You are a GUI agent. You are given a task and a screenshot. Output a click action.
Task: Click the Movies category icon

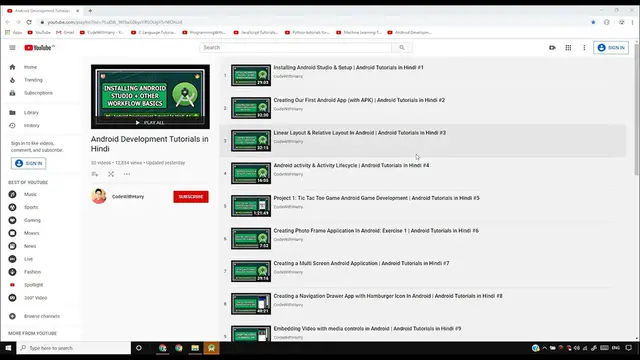click(13, 233)
